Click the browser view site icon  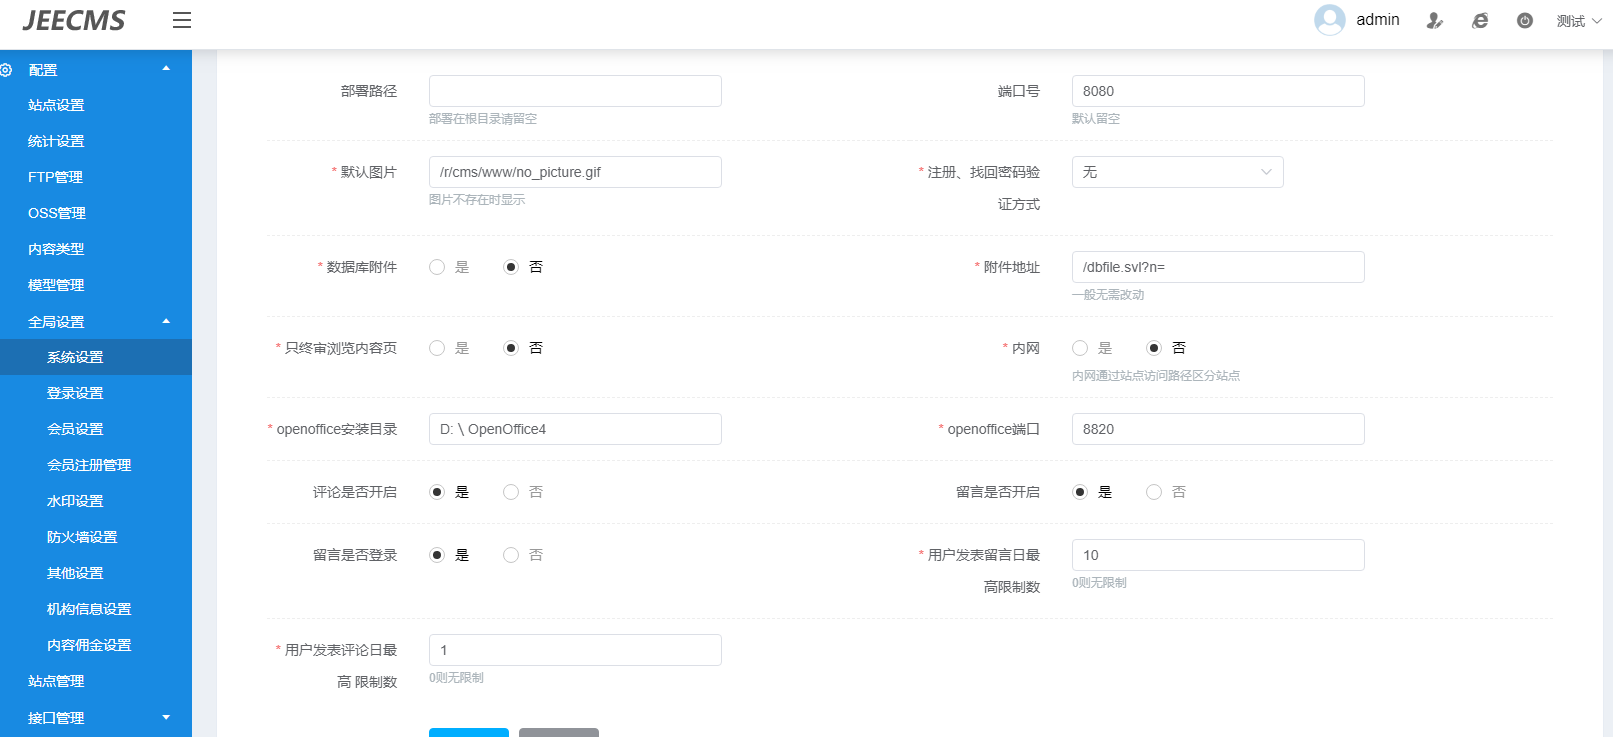click(1480, 20)
